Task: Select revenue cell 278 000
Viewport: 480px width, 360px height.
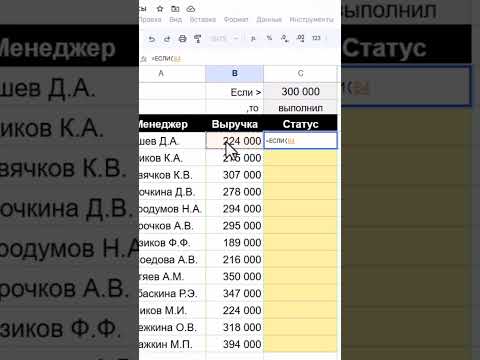Action: [x=234, y=192]
